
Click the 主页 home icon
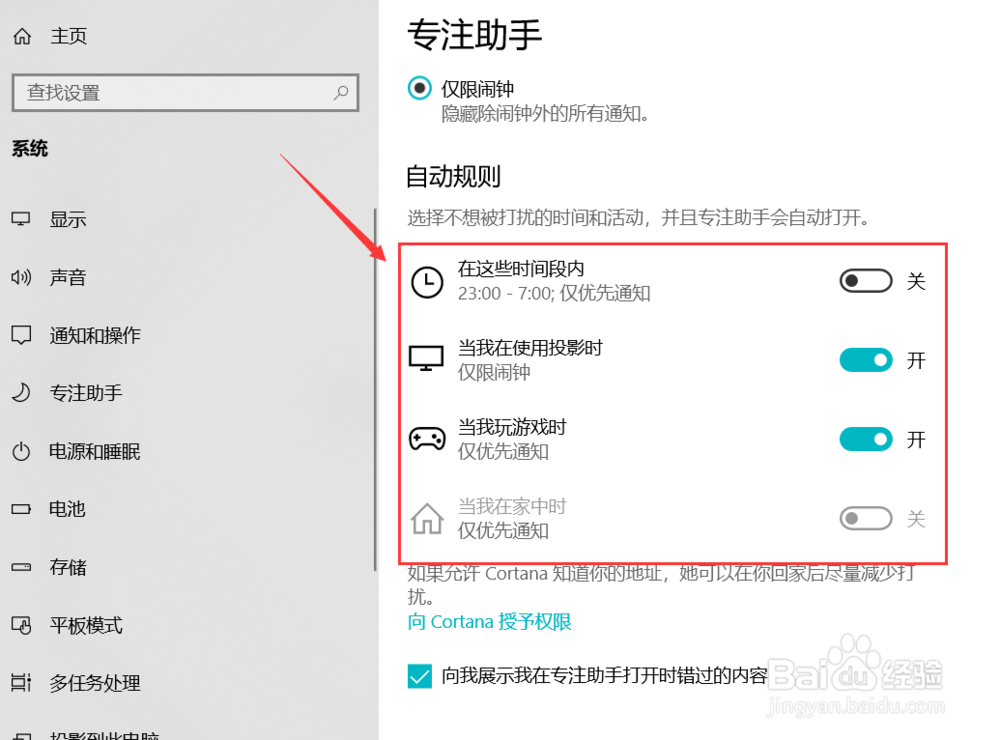(x=21, y=35)
